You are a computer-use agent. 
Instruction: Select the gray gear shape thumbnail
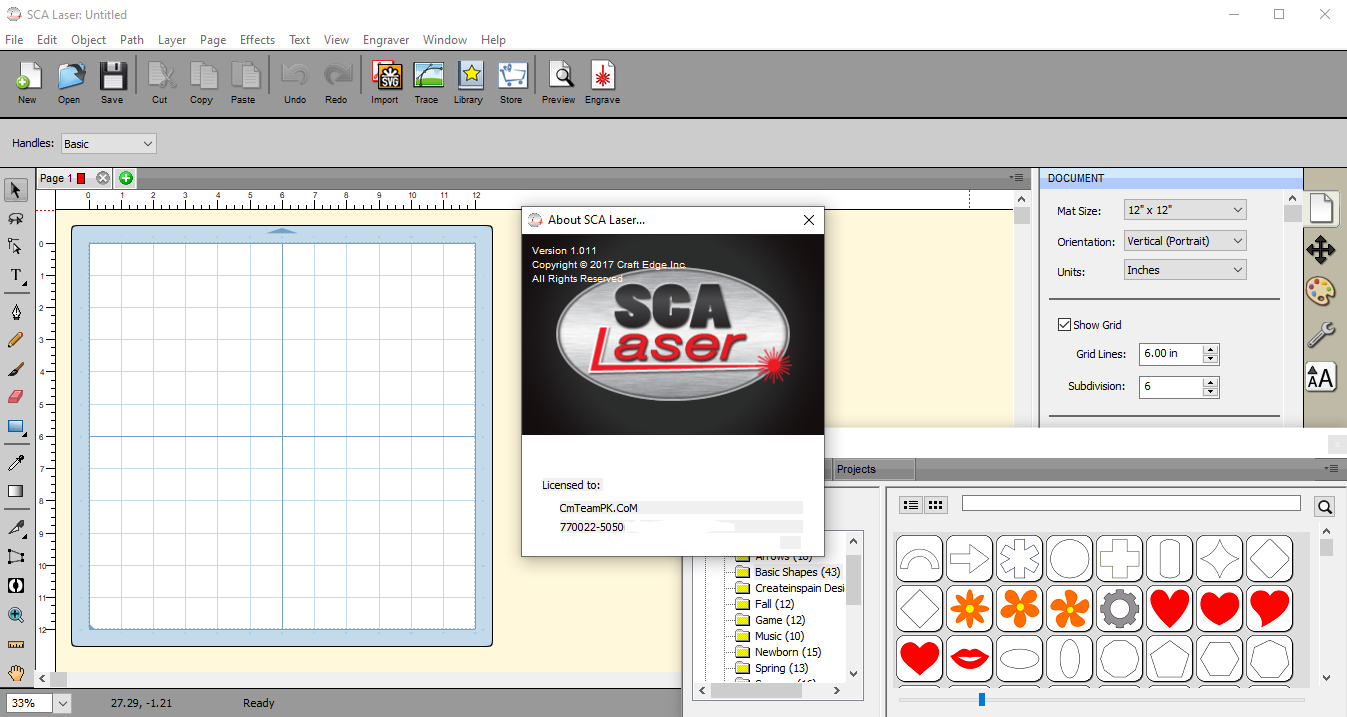[1119, 608]
